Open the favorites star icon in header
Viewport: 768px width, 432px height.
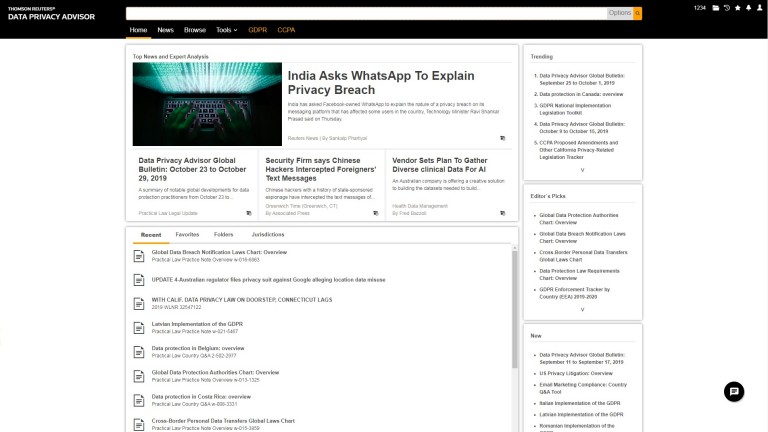pos(738,8)
